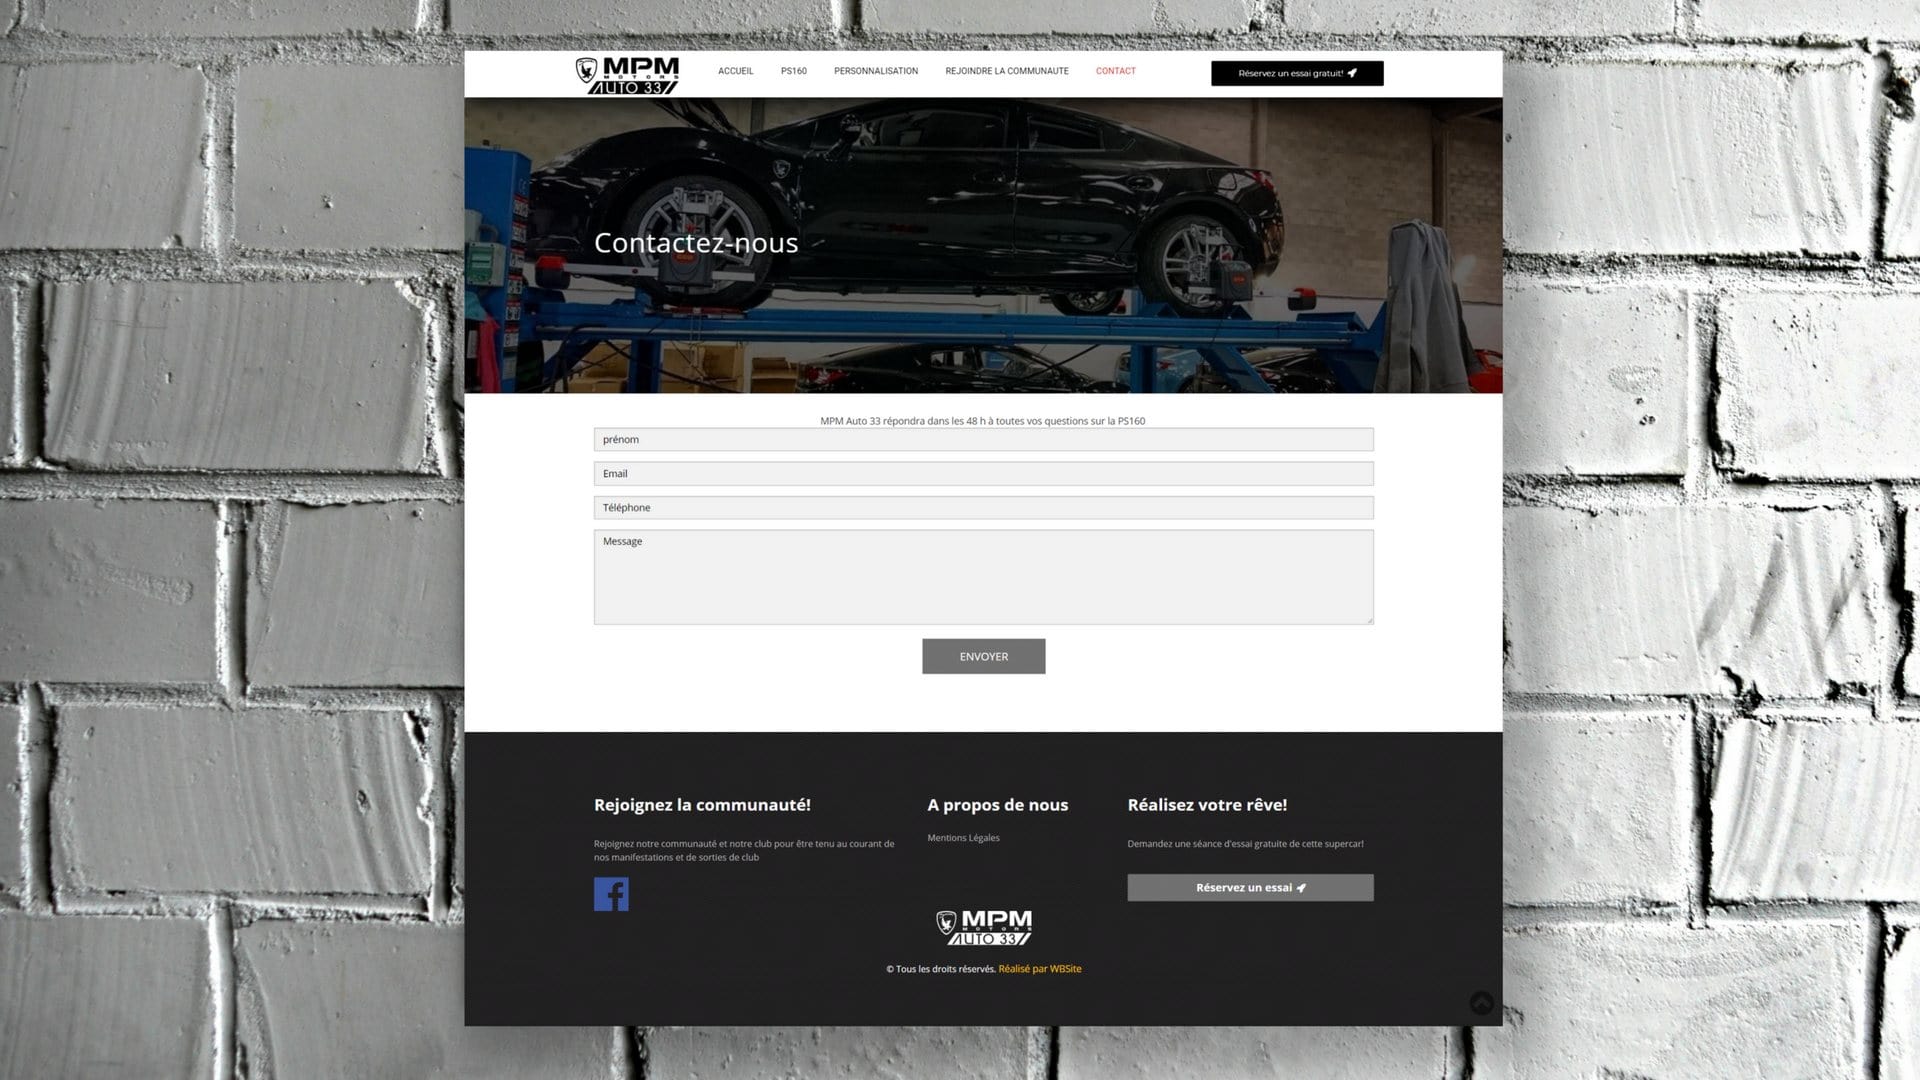Focus the Téléphone input field
The image size is (1920, 1080).
(x=983, y=508)
